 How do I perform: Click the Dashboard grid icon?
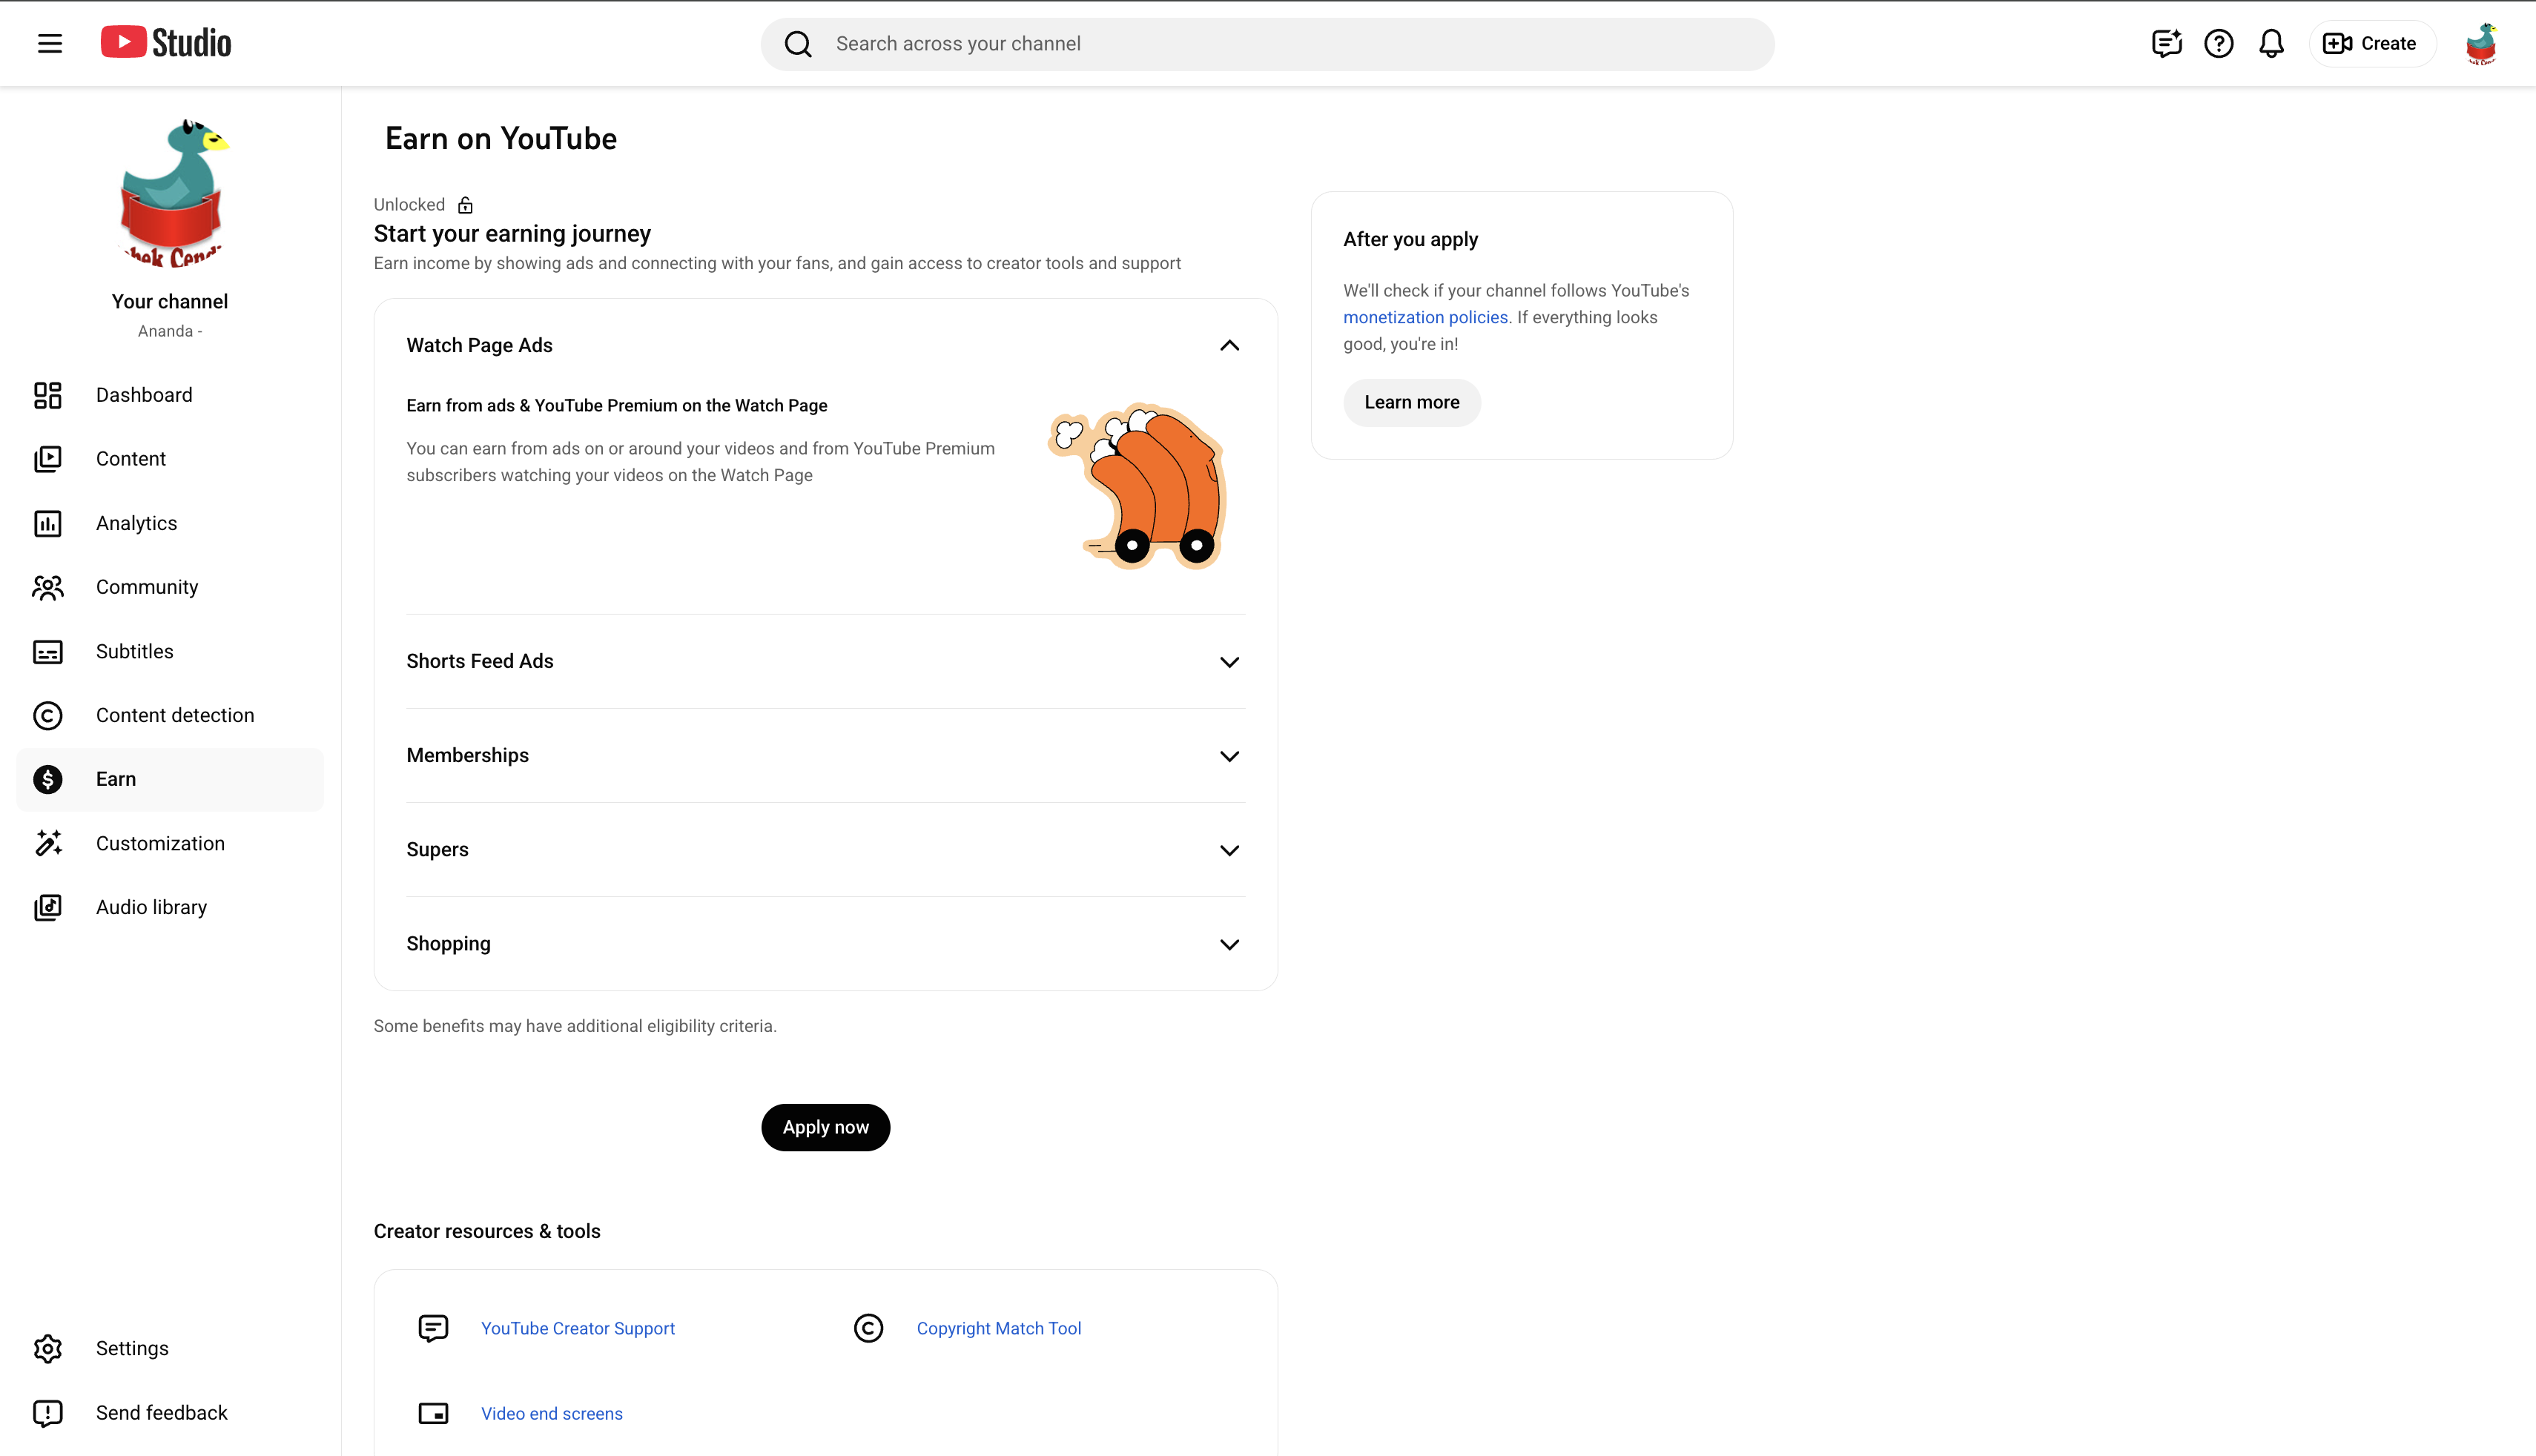(48, 395)
